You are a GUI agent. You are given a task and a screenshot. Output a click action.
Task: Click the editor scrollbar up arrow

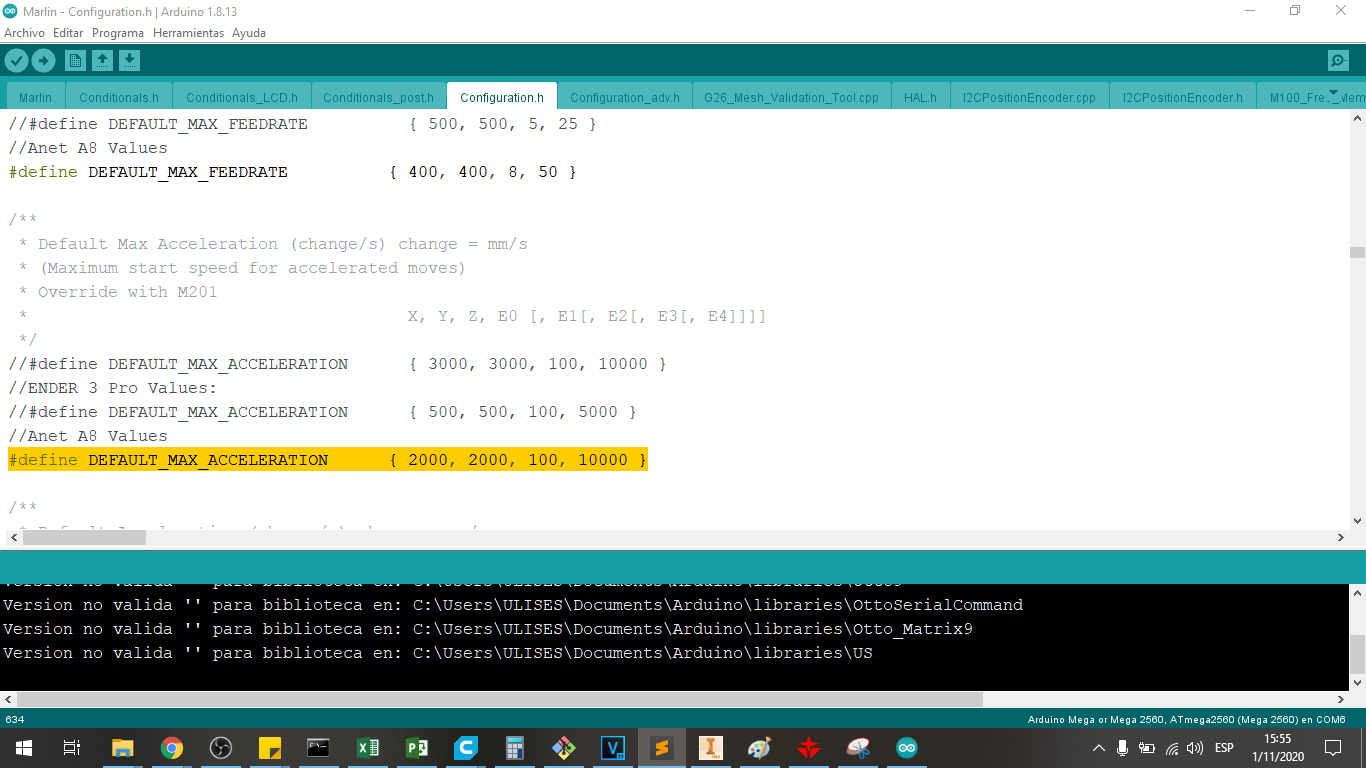1357,117
